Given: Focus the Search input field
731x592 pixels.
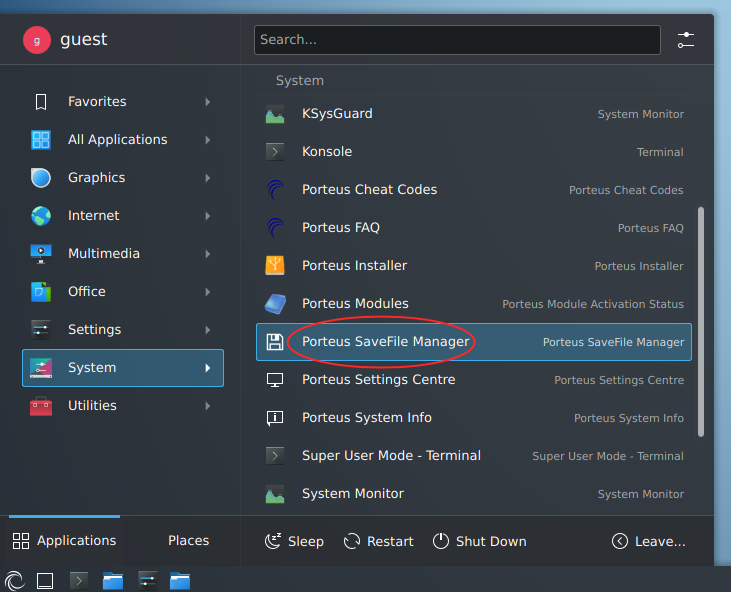Looking at the screenshot, I should click(457, 40).
